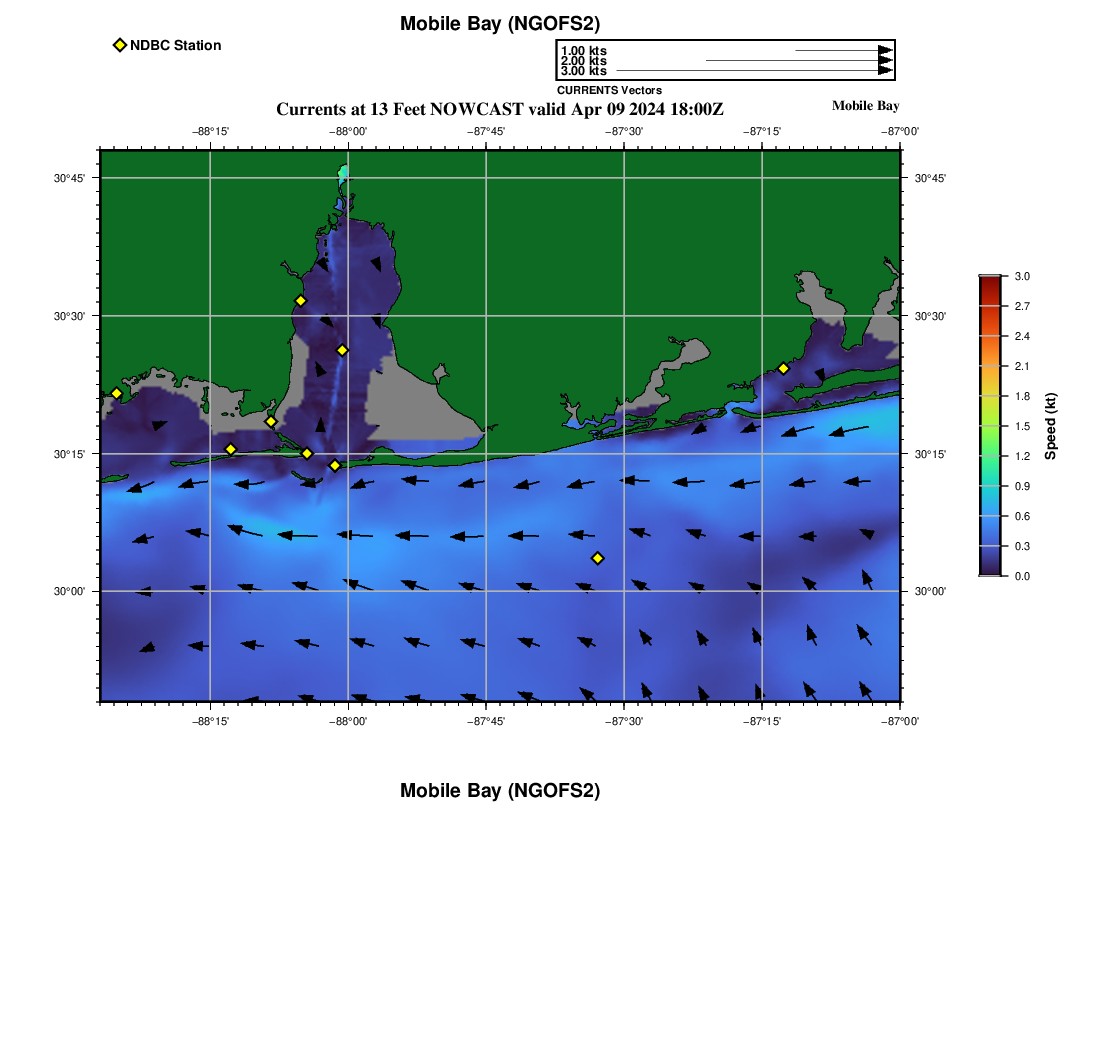Select the offshore NDBC station marker in the Gulf
The image size is (1100, 1050).
[597, 558]
